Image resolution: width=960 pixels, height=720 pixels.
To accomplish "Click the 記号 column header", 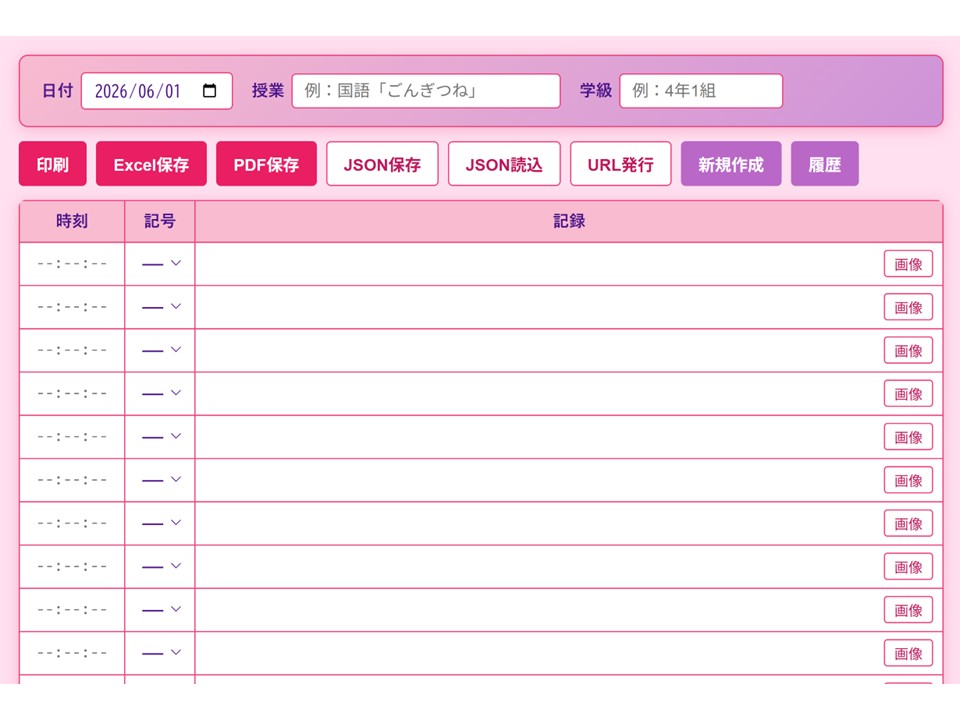I will pos(160,221).
